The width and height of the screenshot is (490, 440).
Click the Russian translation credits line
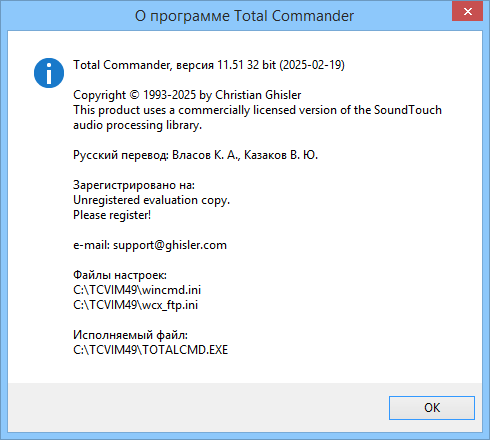coord(195,155)
